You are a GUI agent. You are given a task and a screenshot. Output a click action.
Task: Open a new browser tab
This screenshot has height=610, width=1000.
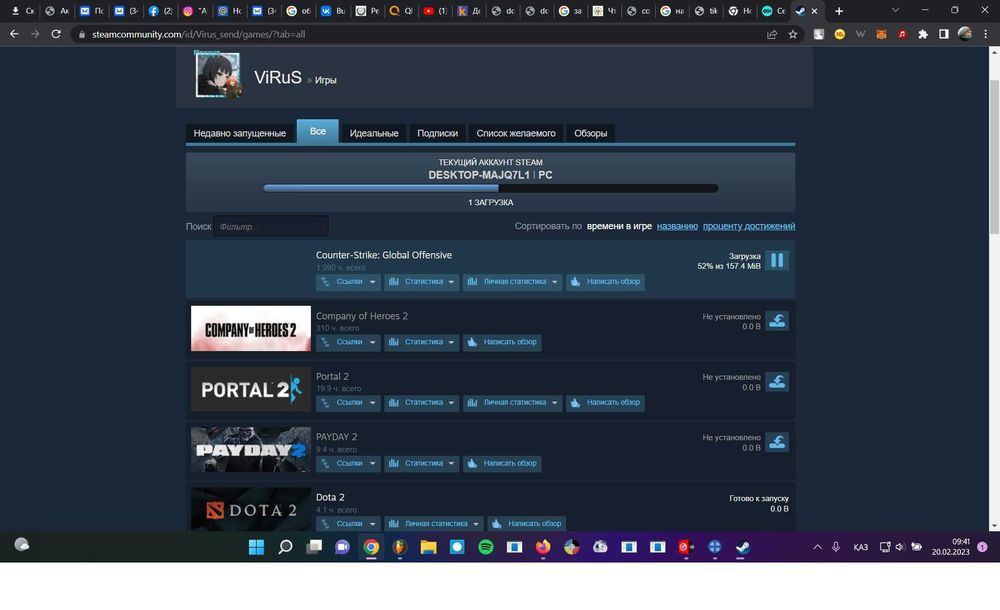[x=839, y=11]
